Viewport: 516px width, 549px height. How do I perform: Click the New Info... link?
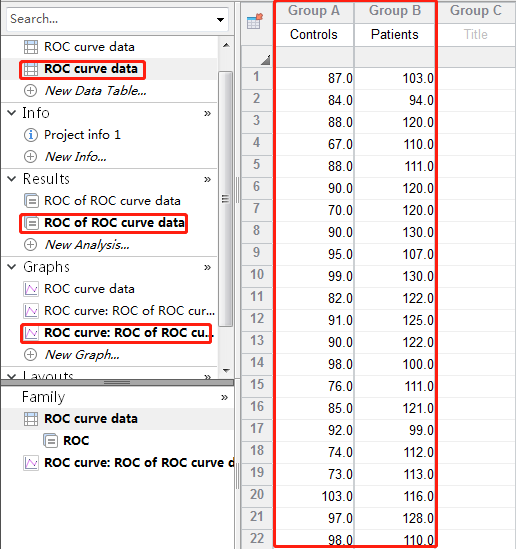(75, 157)
